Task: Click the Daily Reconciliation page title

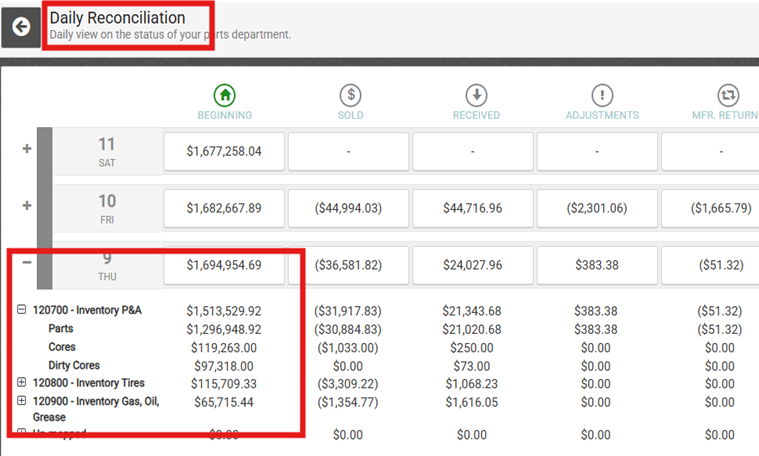Action: 118,18
